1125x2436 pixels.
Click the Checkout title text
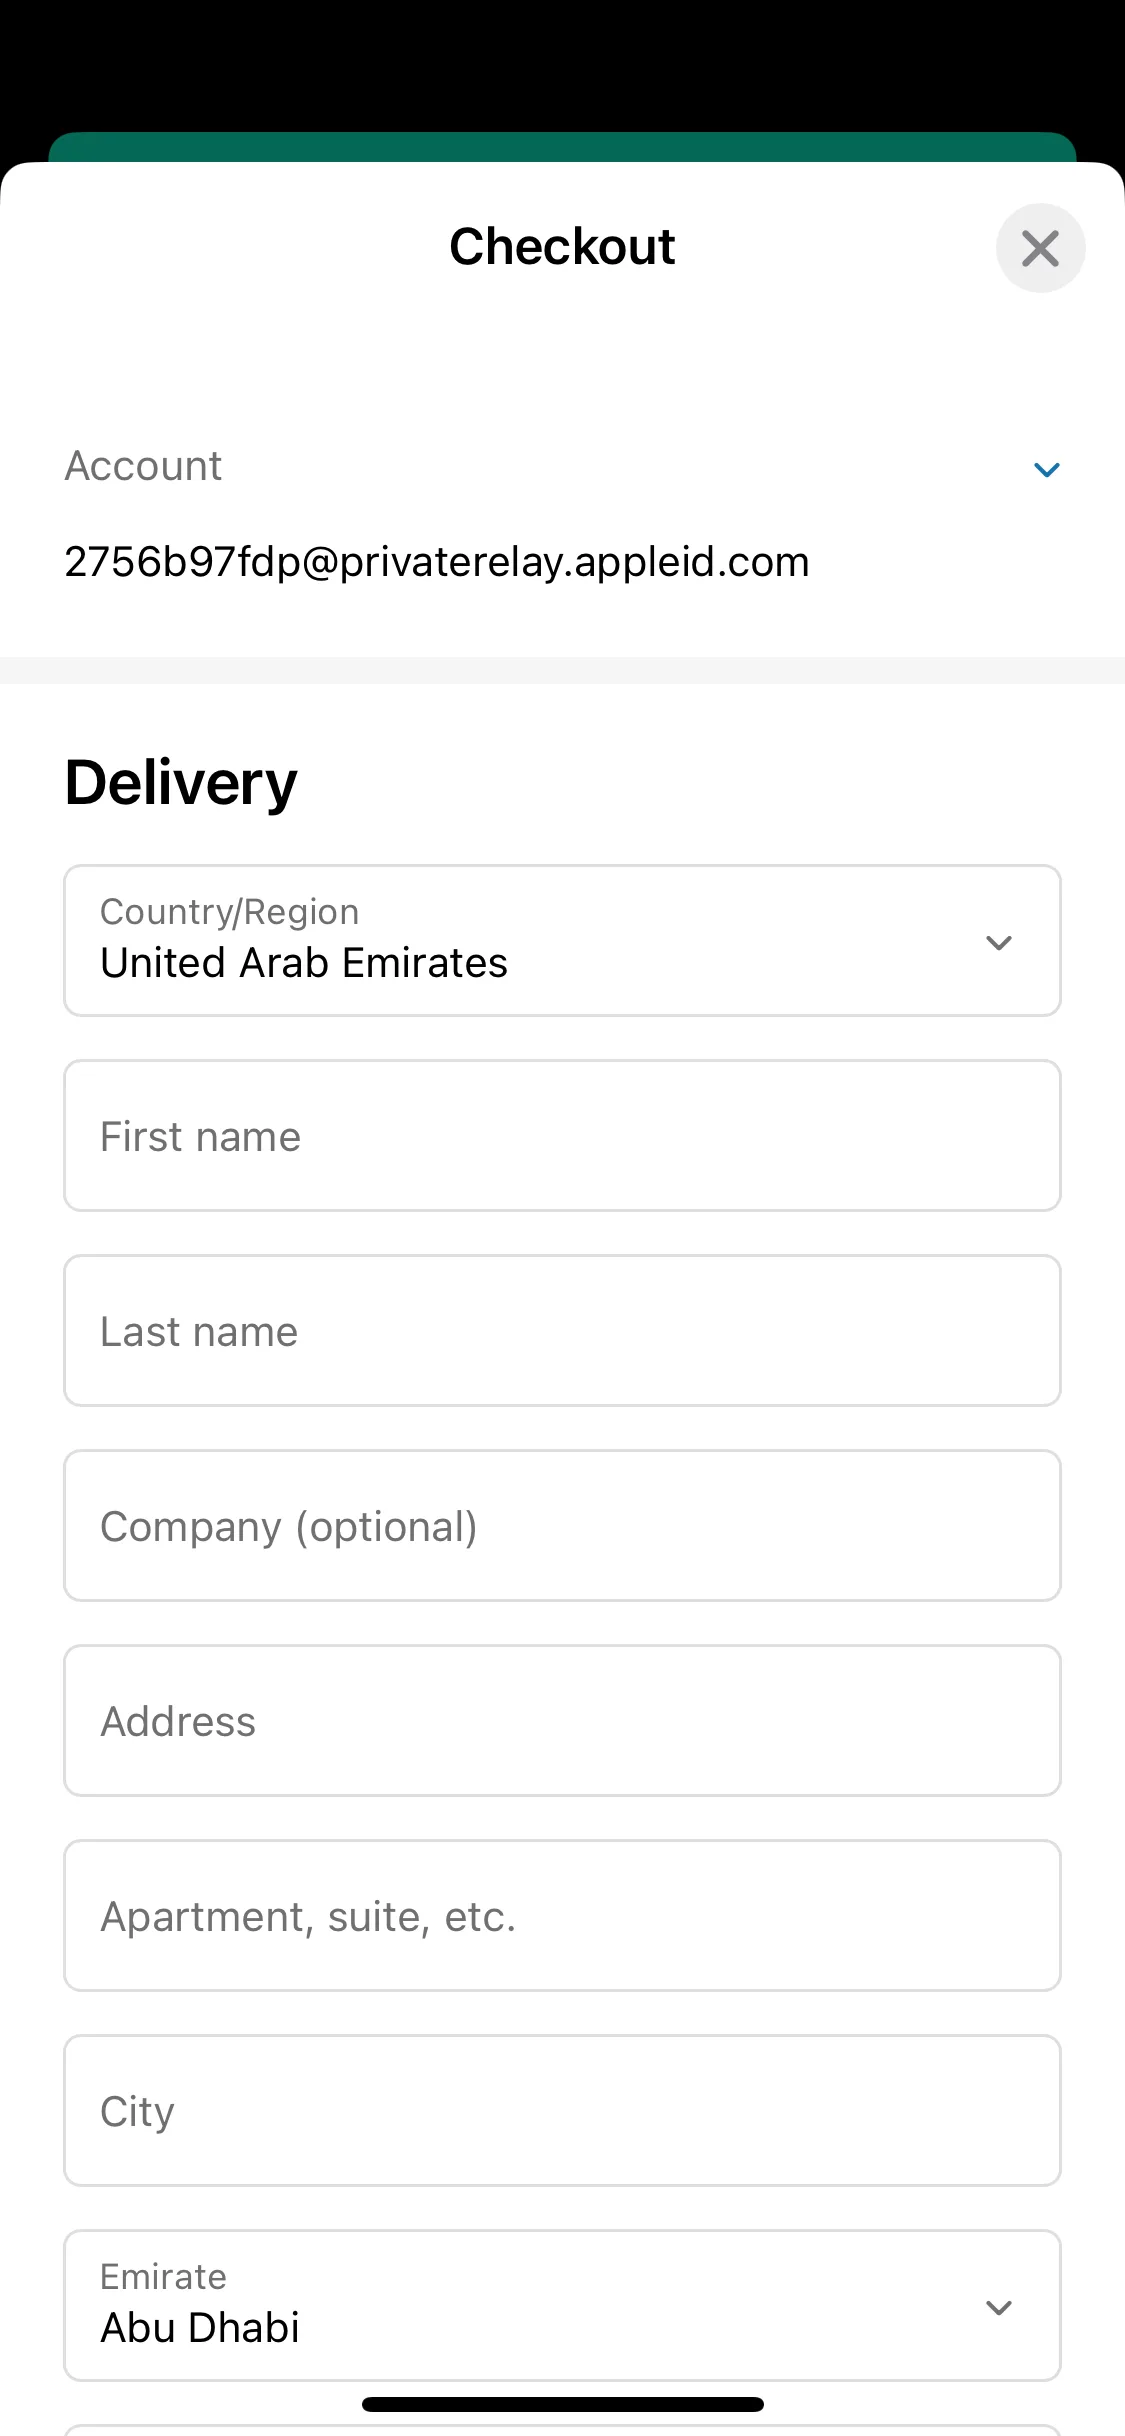[562, 247]
